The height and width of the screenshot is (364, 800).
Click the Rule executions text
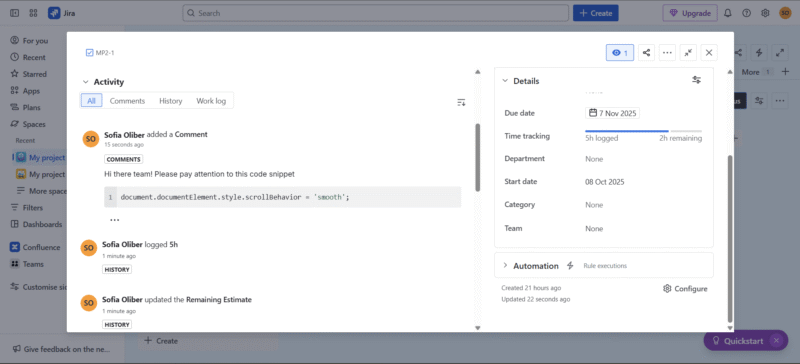pos(605,266)
